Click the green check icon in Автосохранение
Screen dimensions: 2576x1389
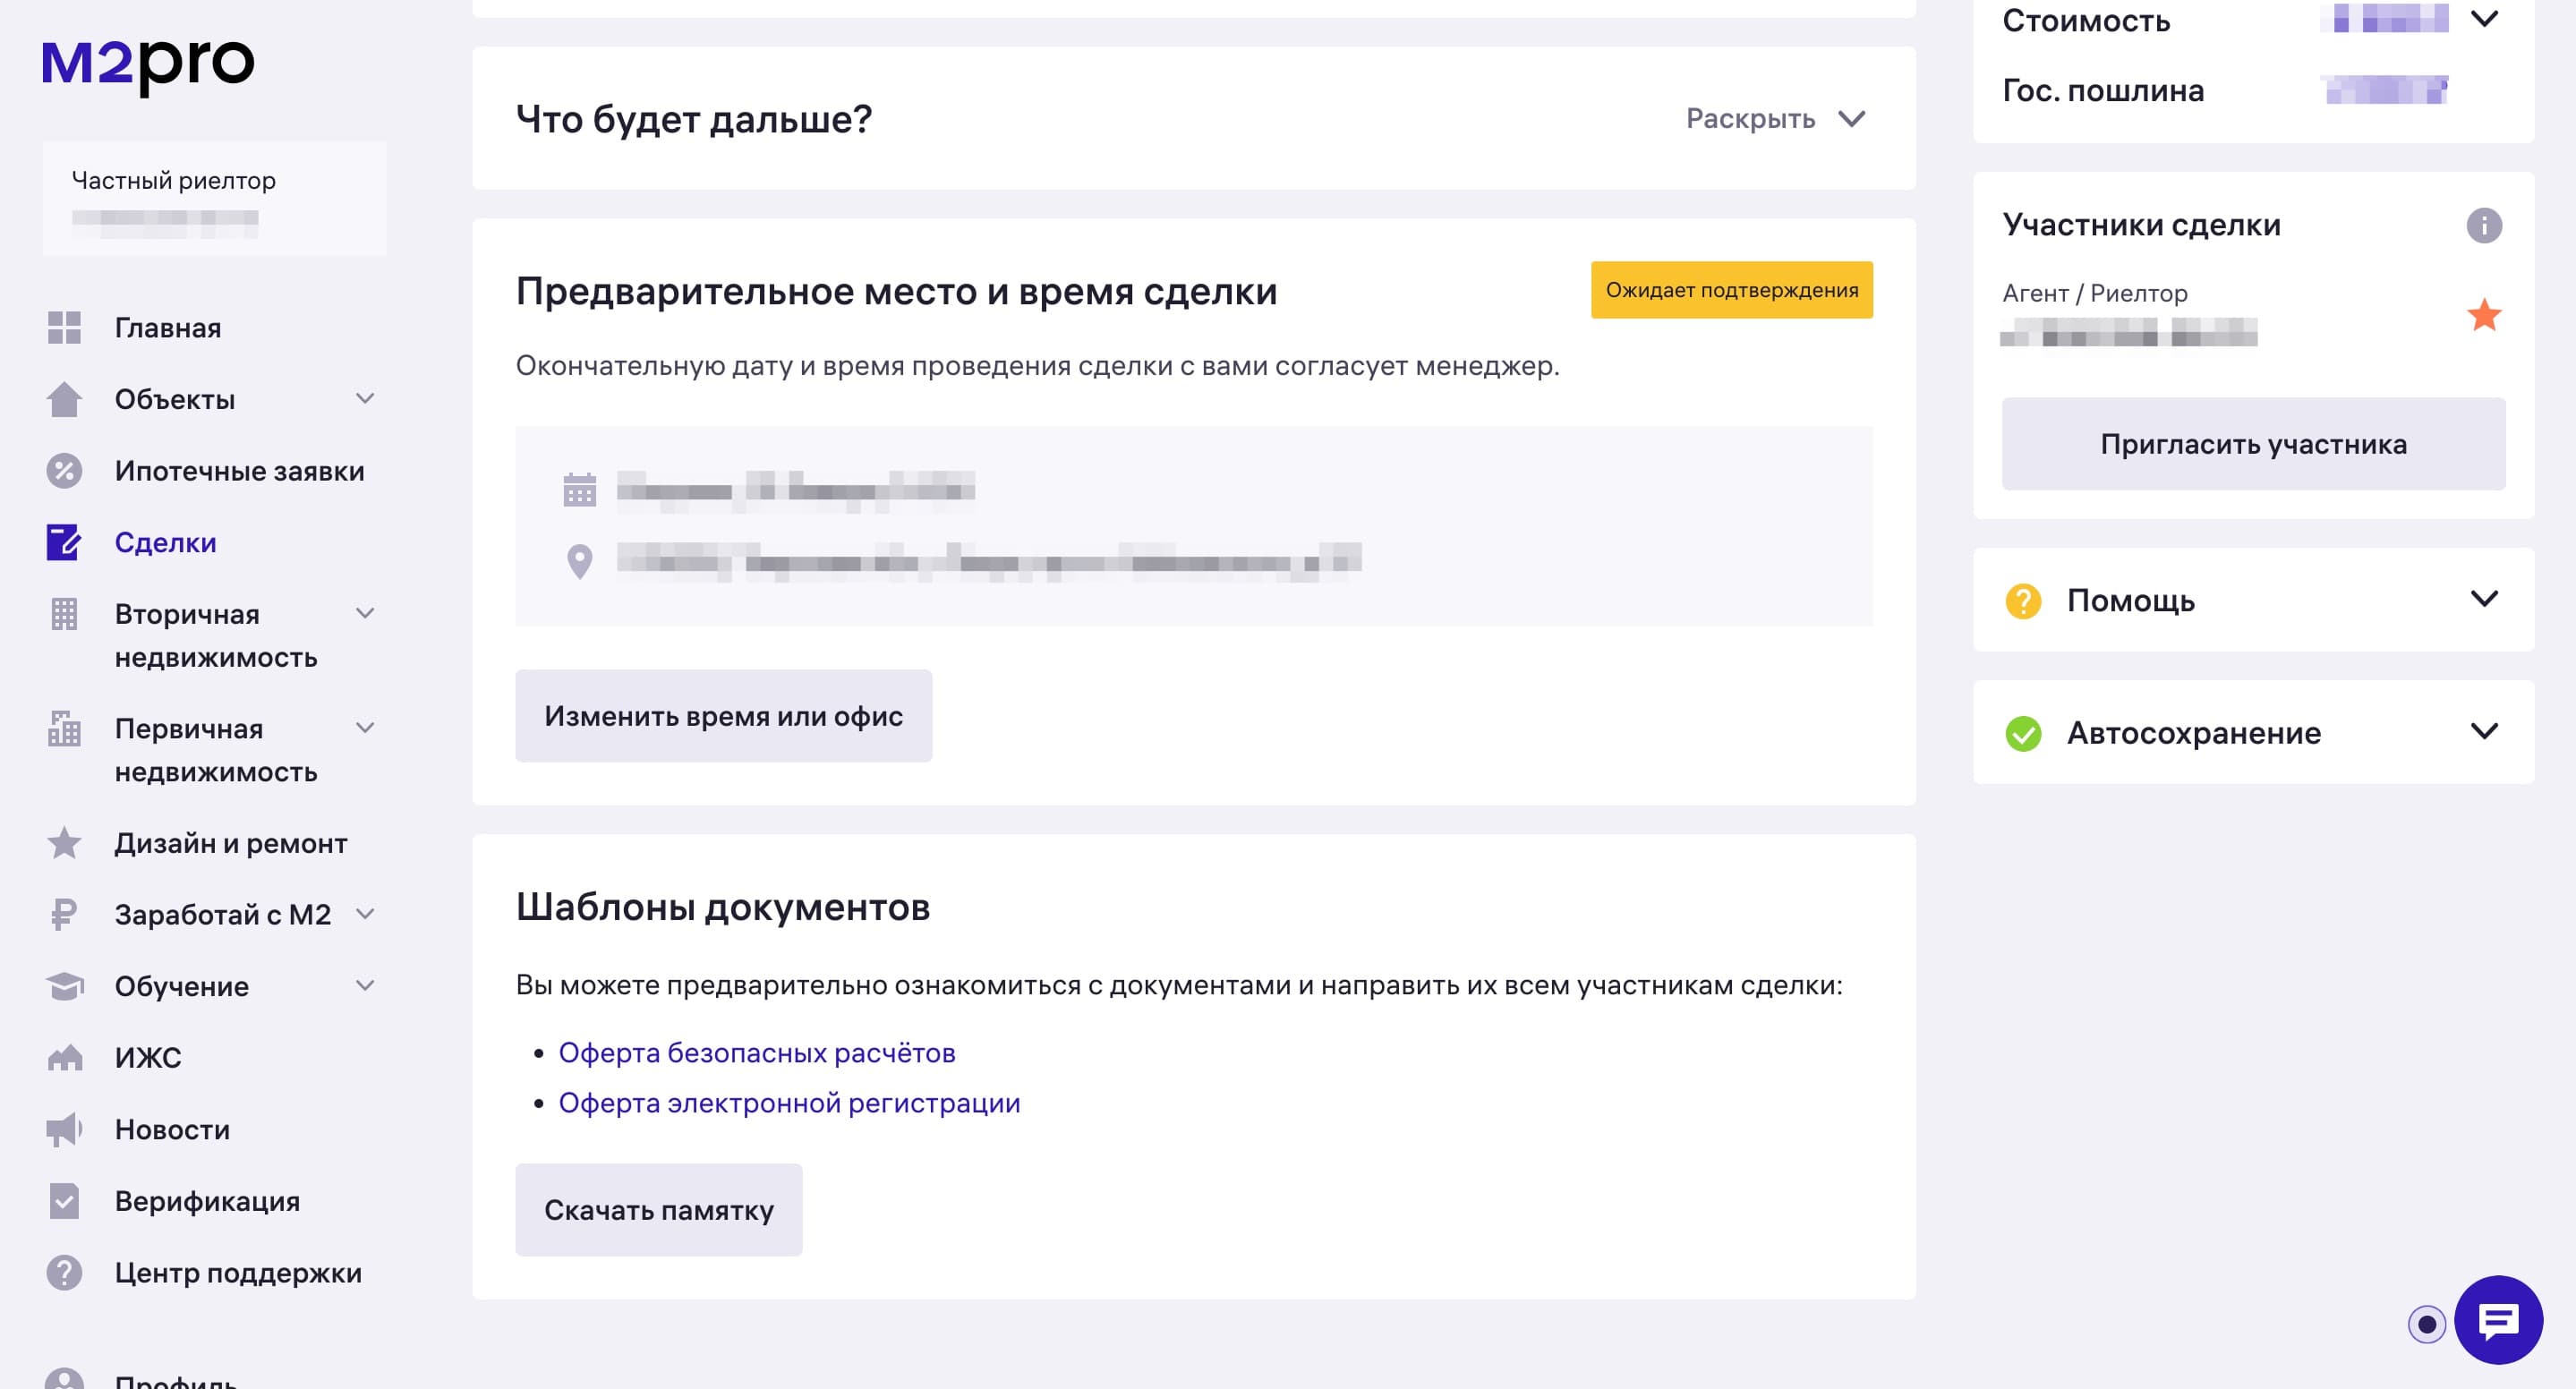point(2023,733)
